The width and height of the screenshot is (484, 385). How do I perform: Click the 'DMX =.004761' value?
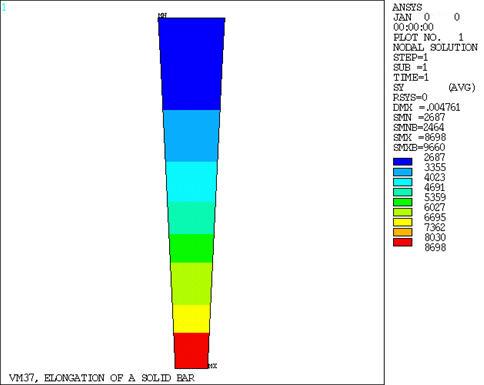(x=427, y=107)
